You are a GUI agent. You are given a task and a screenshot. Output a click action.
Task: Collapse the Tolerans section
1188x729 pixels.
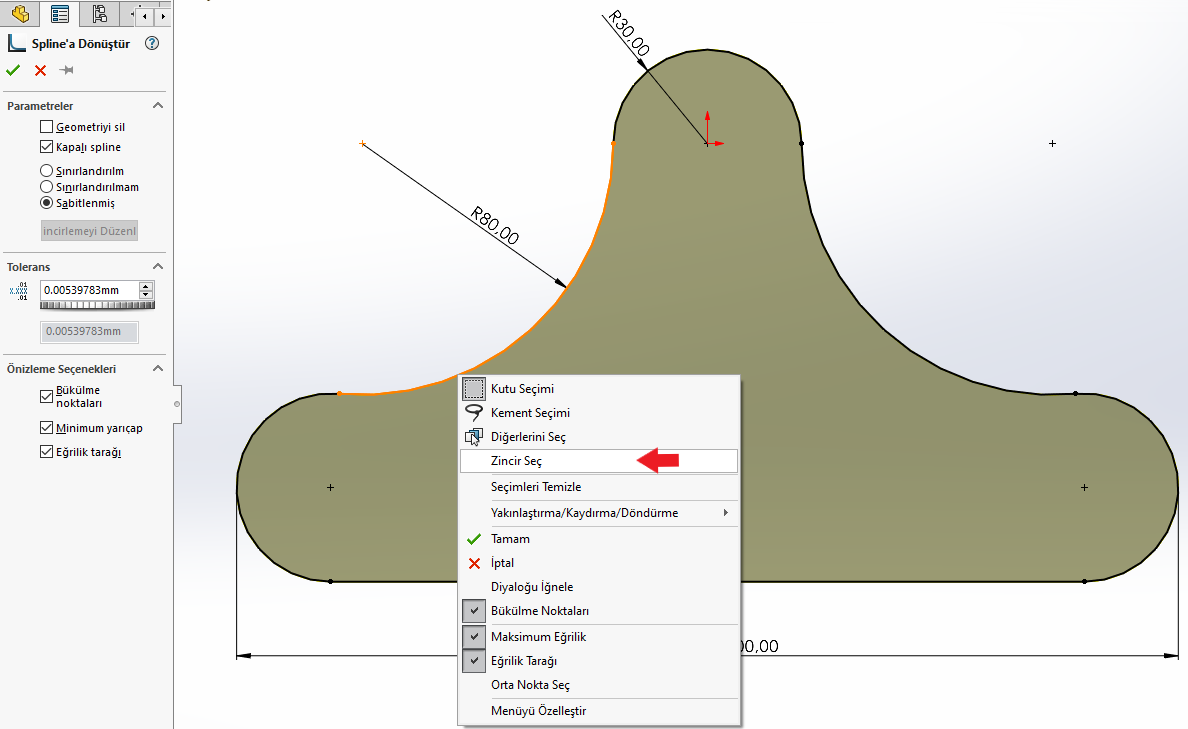coord(157,267)
